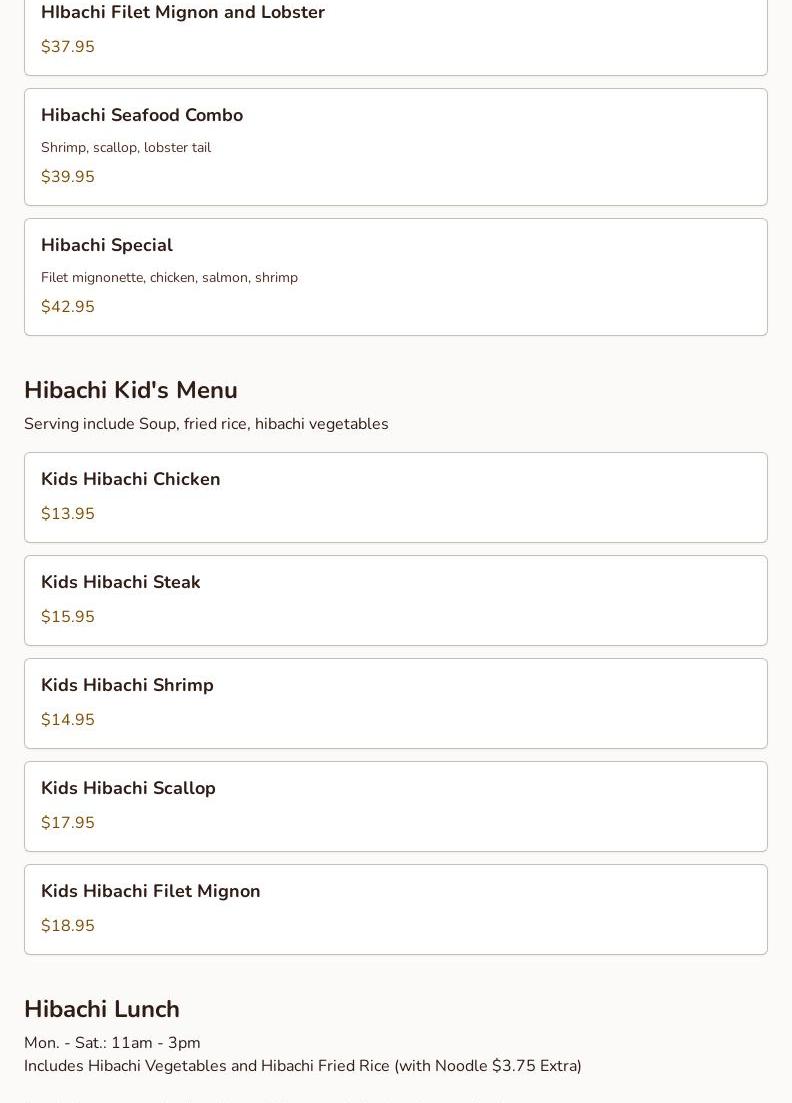This screenshot has width=792, height=1103.
Task: Select the Hibachi Filet Mignon and Lobster item
Action: pyautogui.click(x=183, y=13)
